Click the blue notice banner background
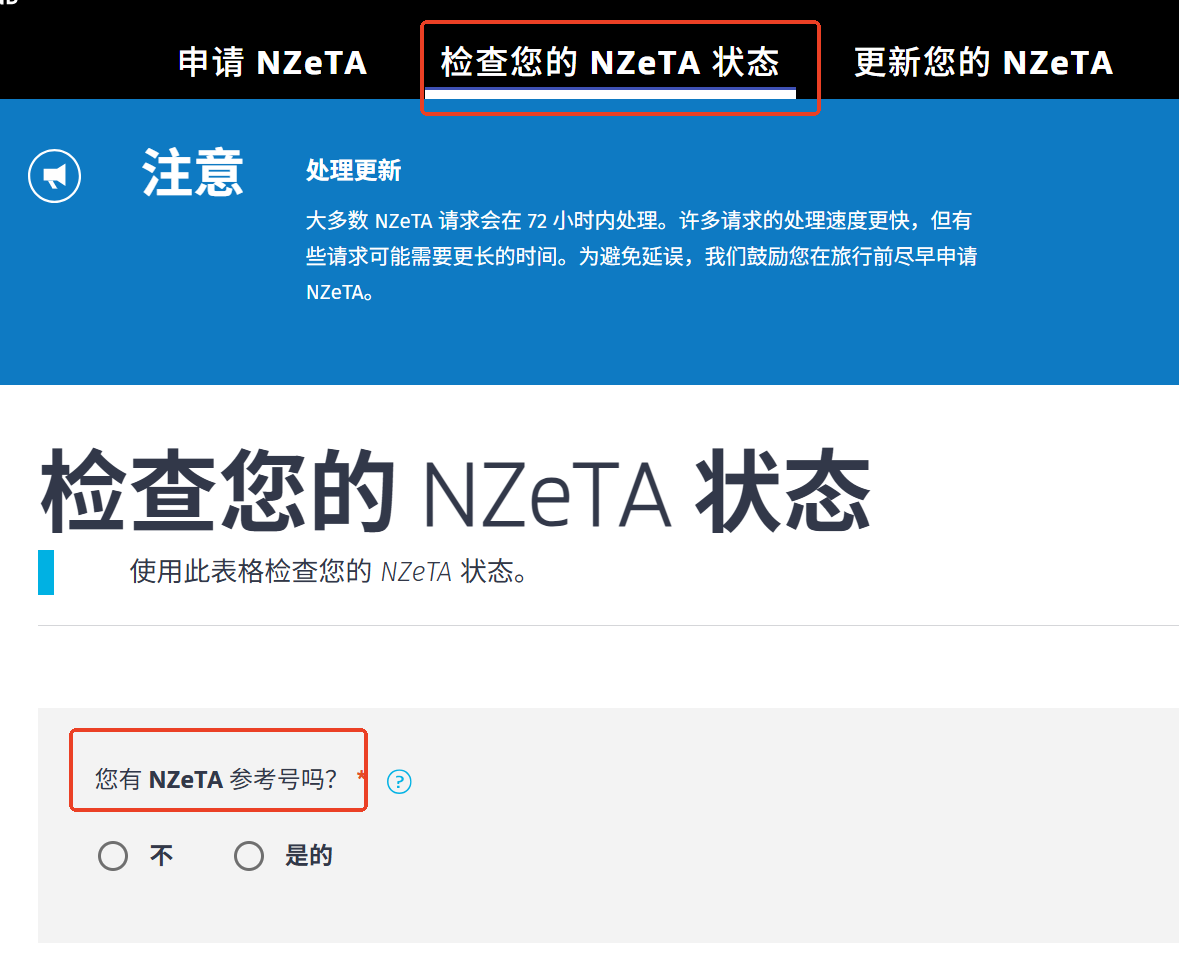 coord(1050,300)
